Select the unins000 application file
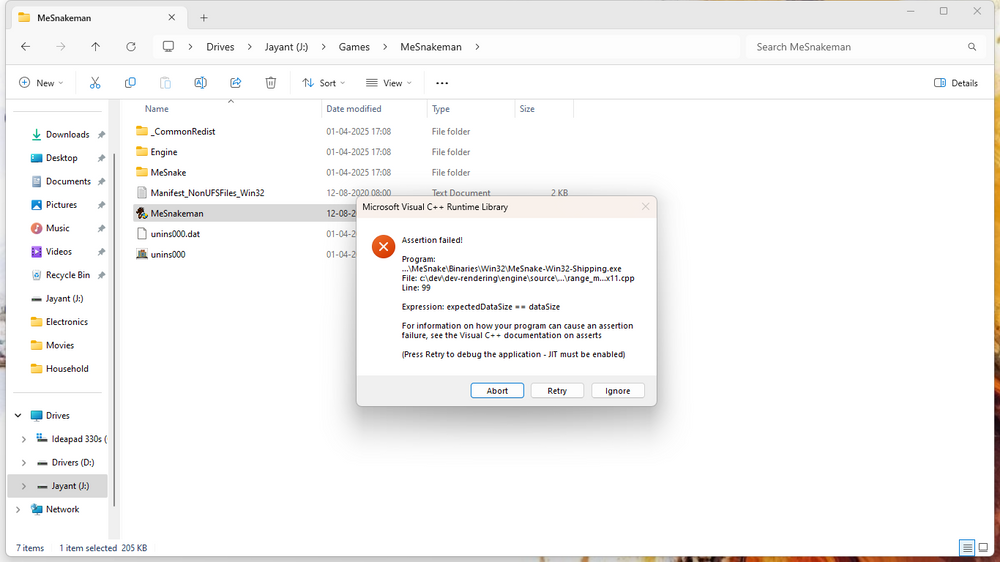1000x562 pixels. pyautogui.click(x=168, y=254)
